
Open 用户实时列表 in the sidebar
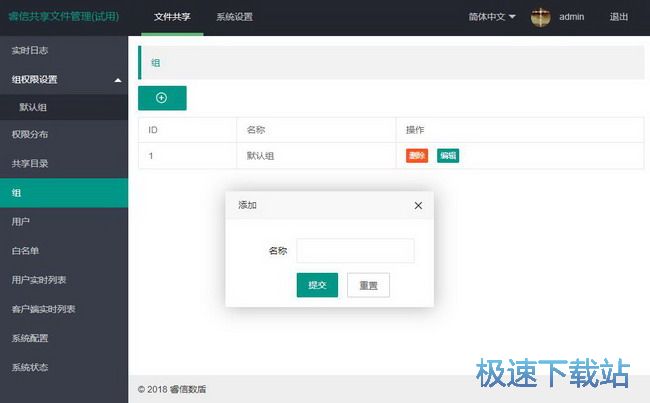(64, 280)
